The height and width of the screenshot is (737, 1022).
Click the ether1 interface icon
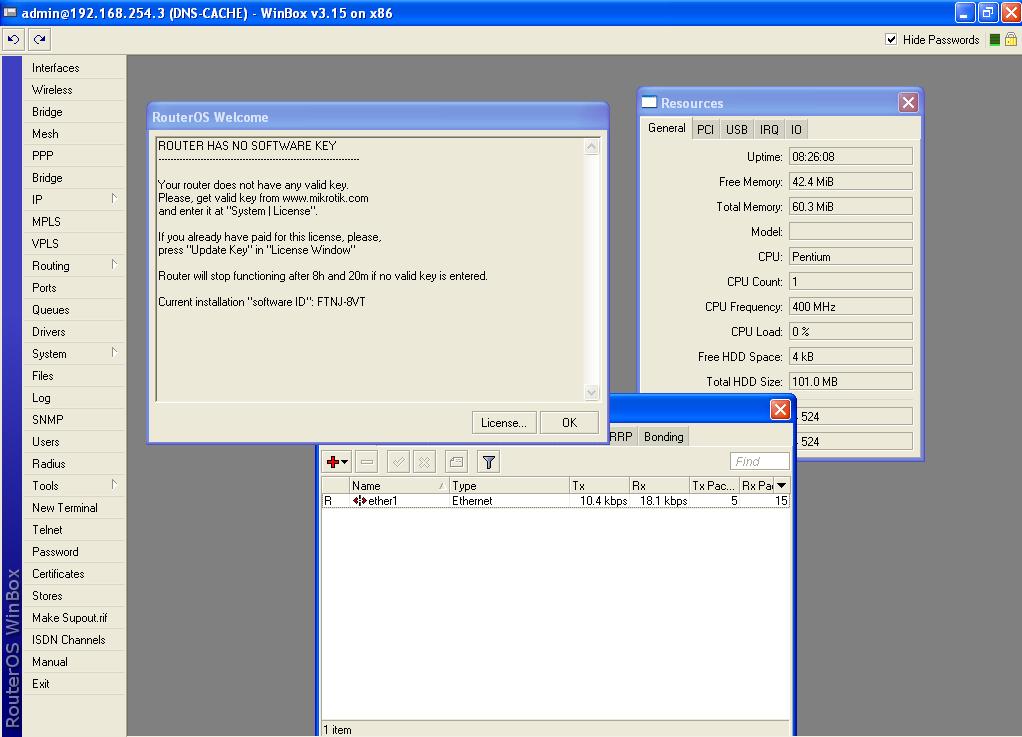coord(359,500)
